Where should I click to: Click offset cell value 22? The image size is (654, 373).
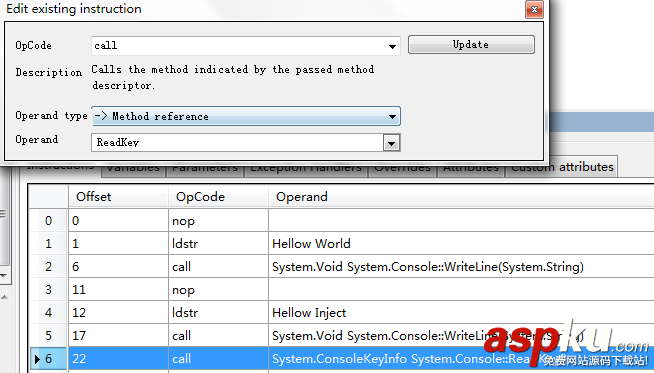pyautogui.click(x=118, y=358)
